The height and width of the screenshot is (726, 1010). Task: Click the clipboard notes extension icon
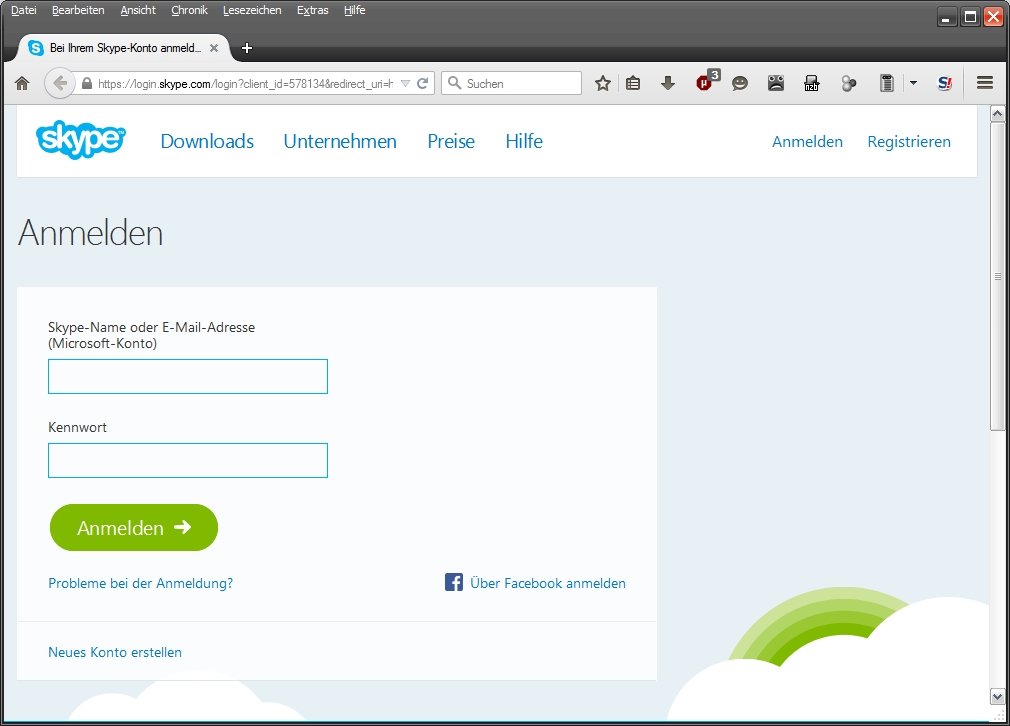pyautogui.click(x=887, y=83)
